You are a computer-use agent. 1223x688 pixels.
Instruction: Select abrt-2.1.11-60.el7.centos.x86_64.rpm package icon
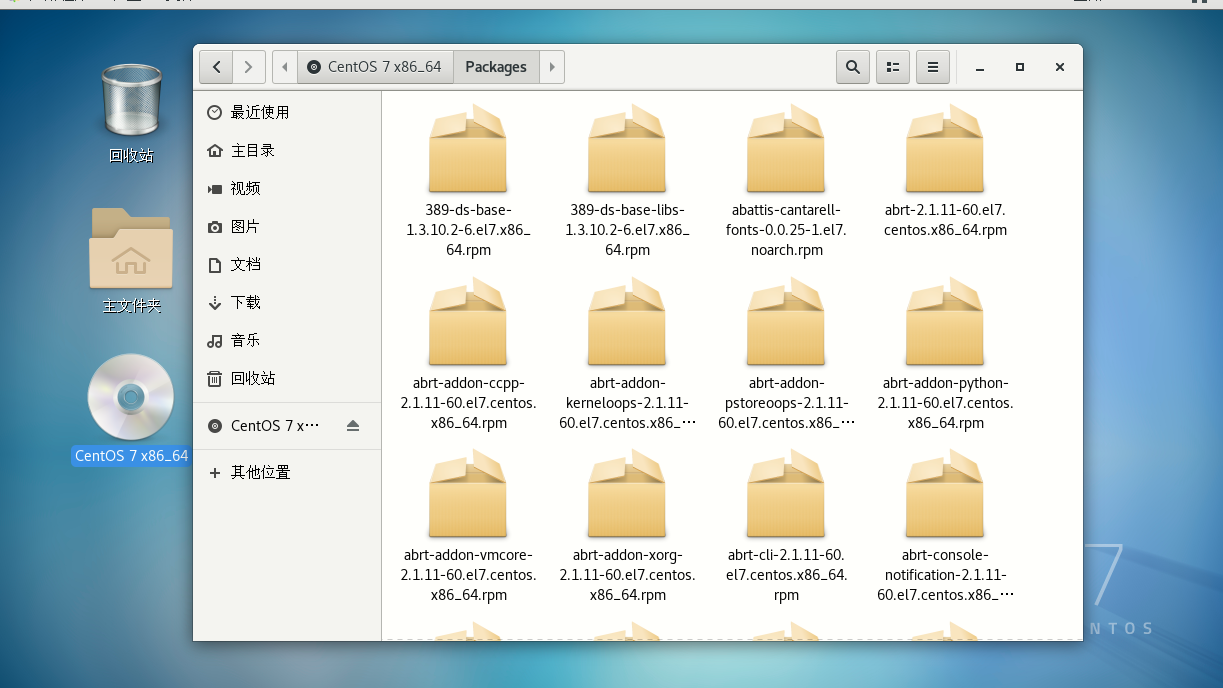[x=945, y=148]
